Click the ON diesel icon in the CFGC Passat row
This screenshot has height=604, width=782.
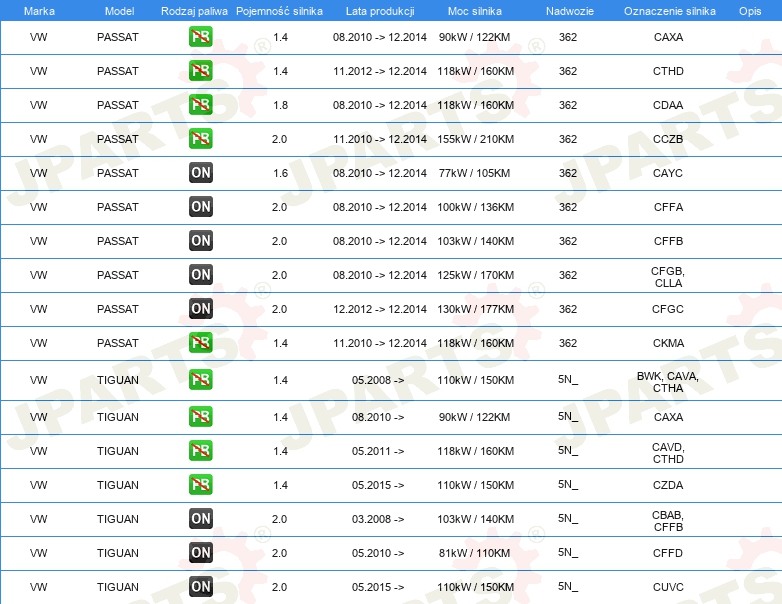click(x=200, y=309)
